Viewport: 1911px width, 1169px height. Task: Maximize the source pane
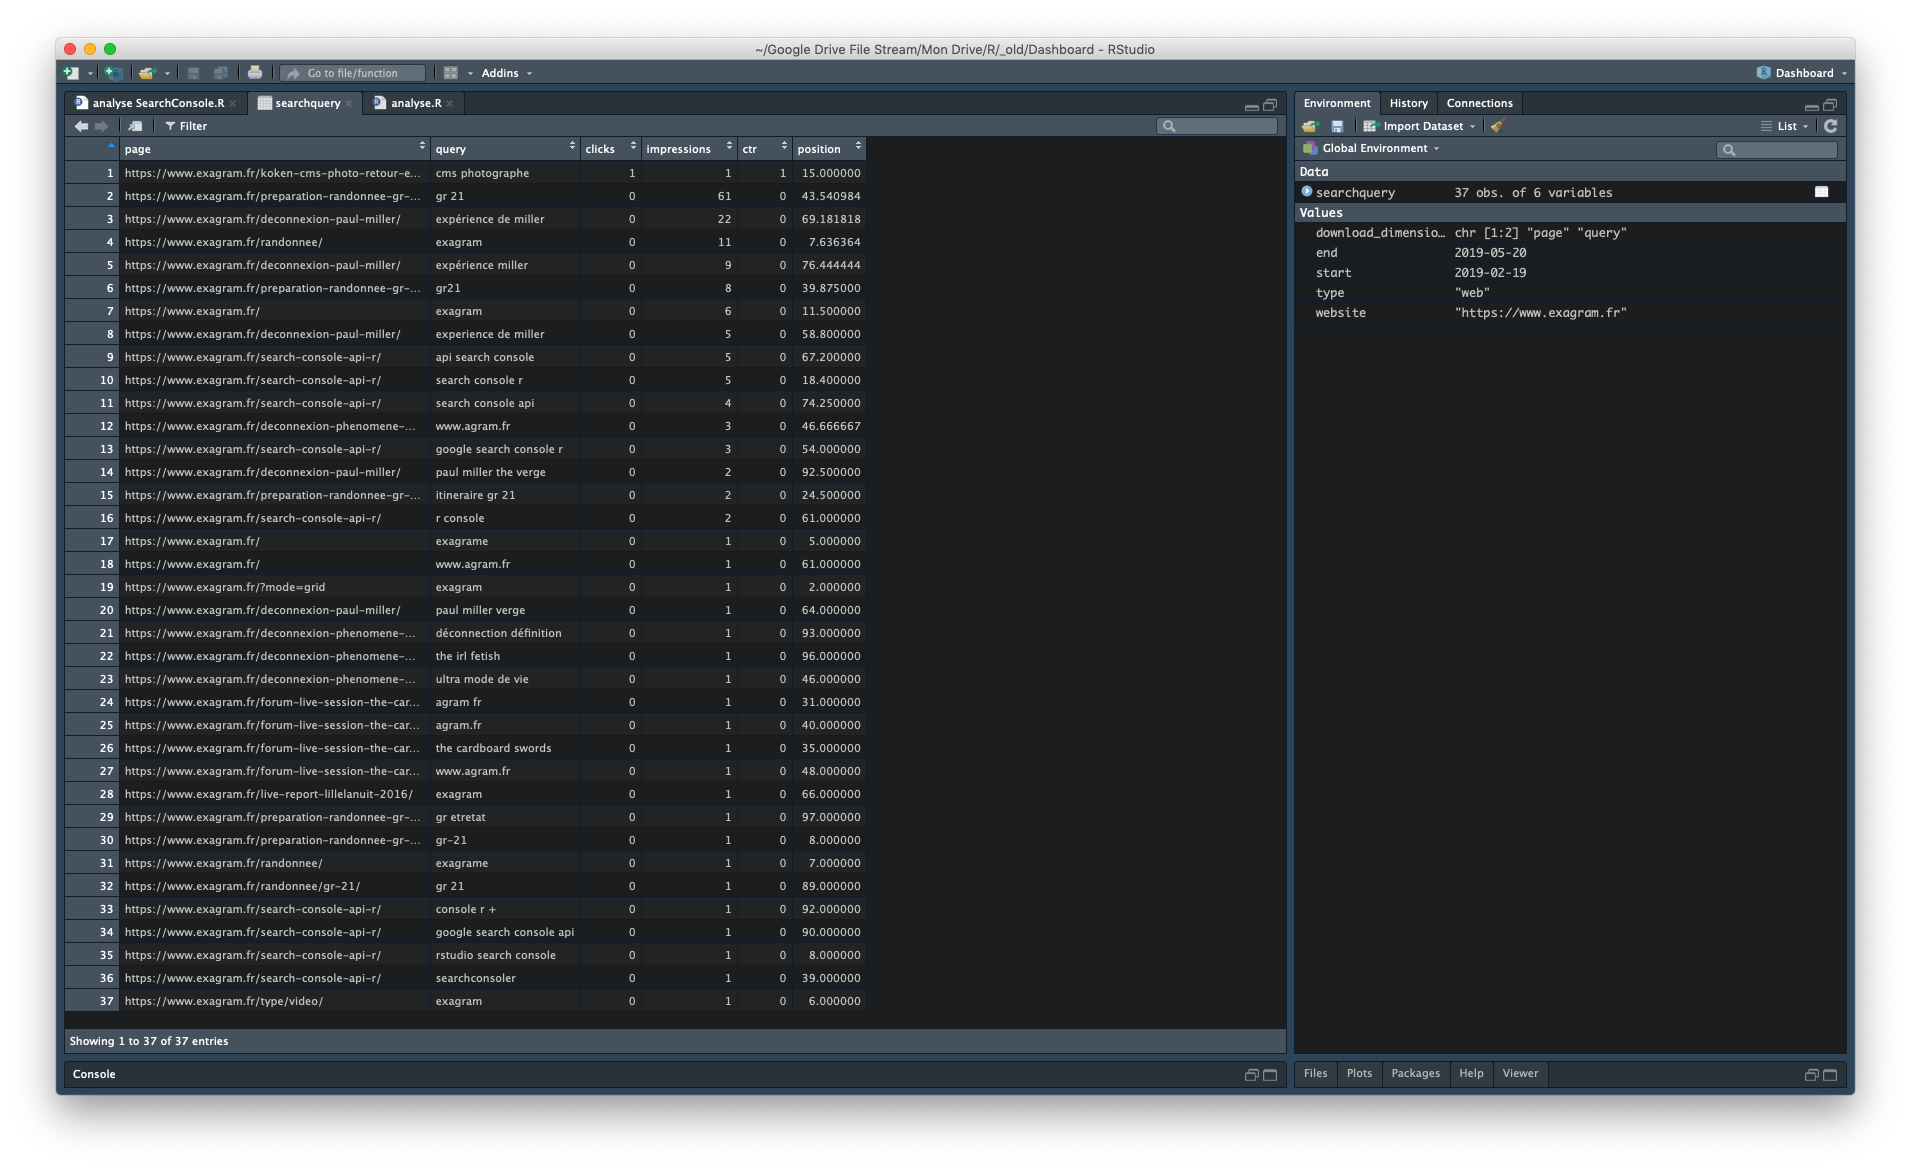tap(1270, 105)
